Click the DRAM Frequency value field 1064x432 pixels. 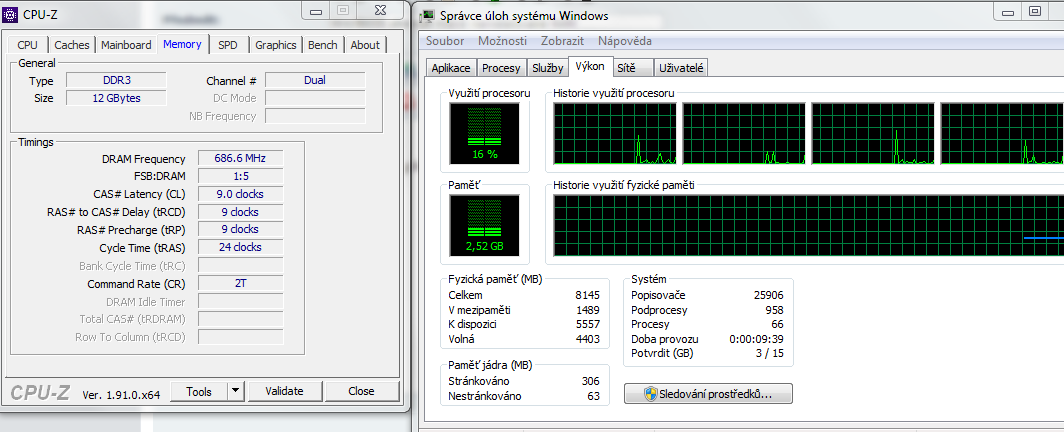click(240, 159)
